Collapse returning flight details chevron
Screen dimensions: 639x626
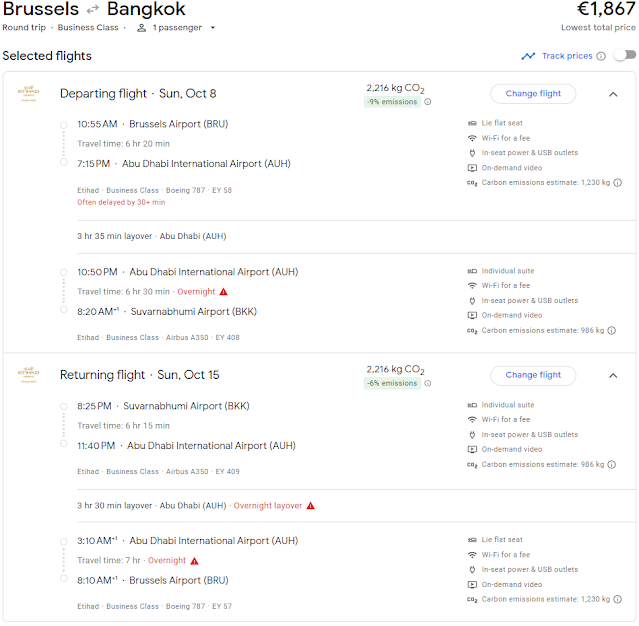613,375
